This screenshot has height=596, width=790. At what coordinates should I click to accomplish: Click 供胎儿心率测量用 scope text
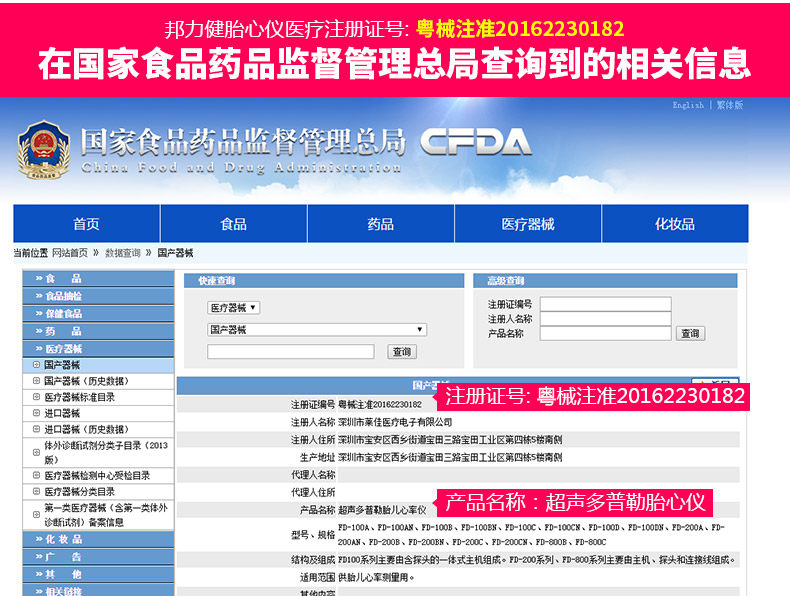pos(376,577)
